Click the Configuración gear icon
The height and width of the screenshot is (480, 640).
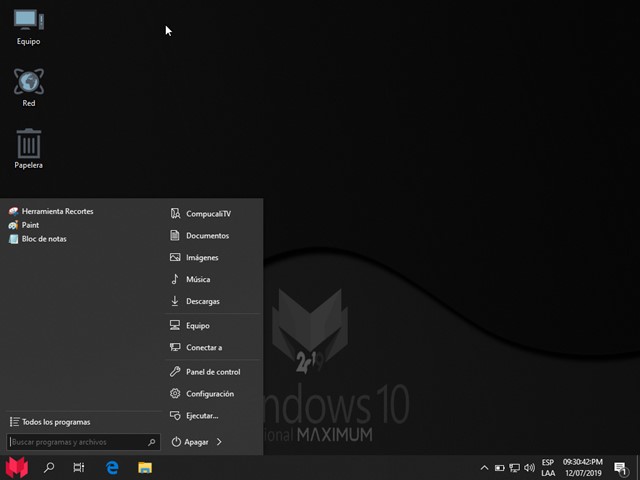[x=175, y=393]
